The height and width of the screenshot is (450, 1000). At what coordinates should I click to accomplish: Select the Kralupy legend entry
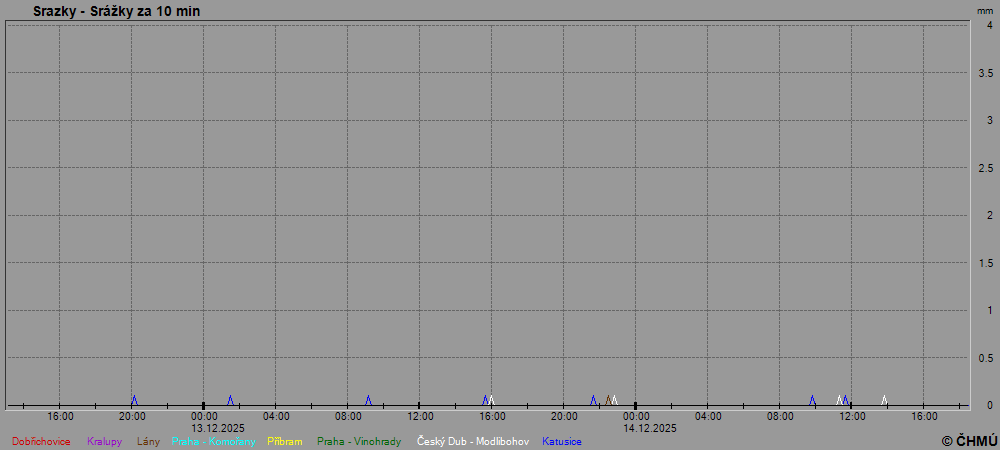coord(104,441)
